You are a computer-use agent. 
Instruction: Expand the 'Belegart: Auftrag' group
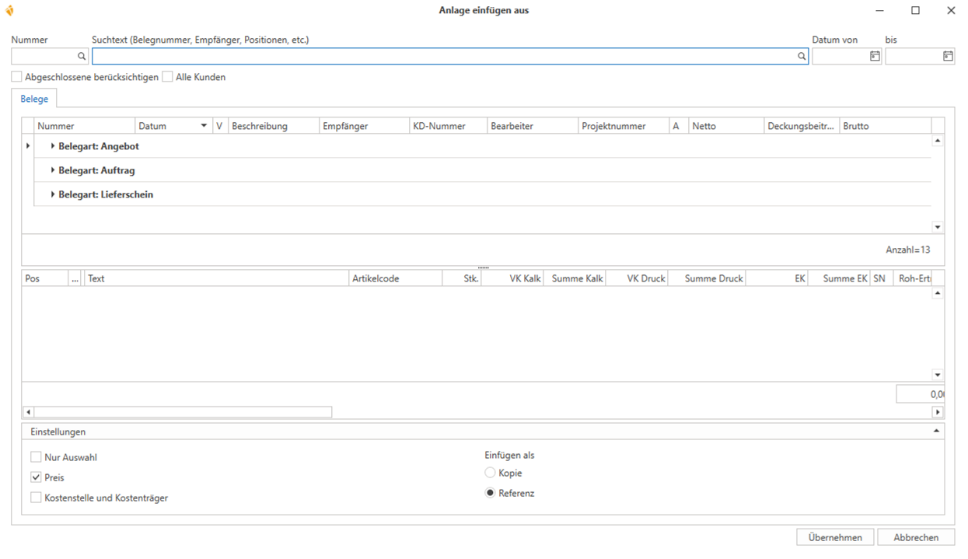52,170
